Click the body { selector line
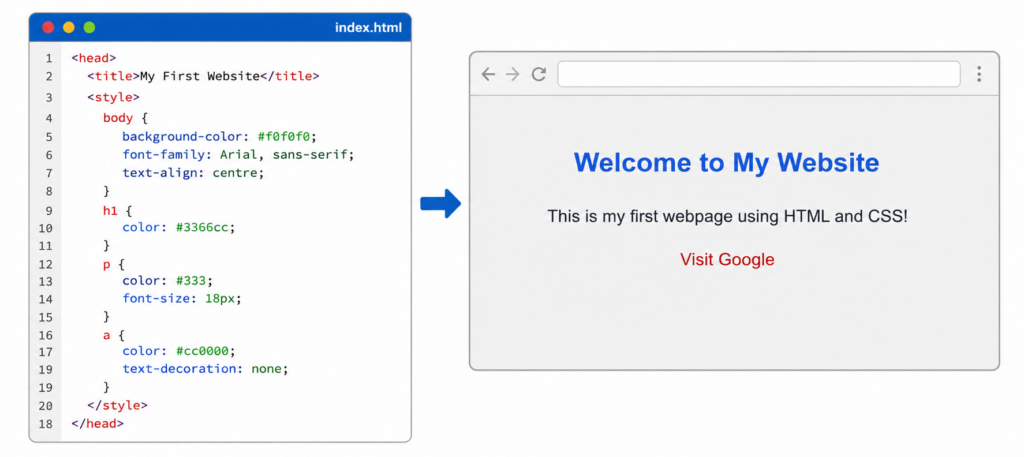1024x457 pixels. [126, 118]
